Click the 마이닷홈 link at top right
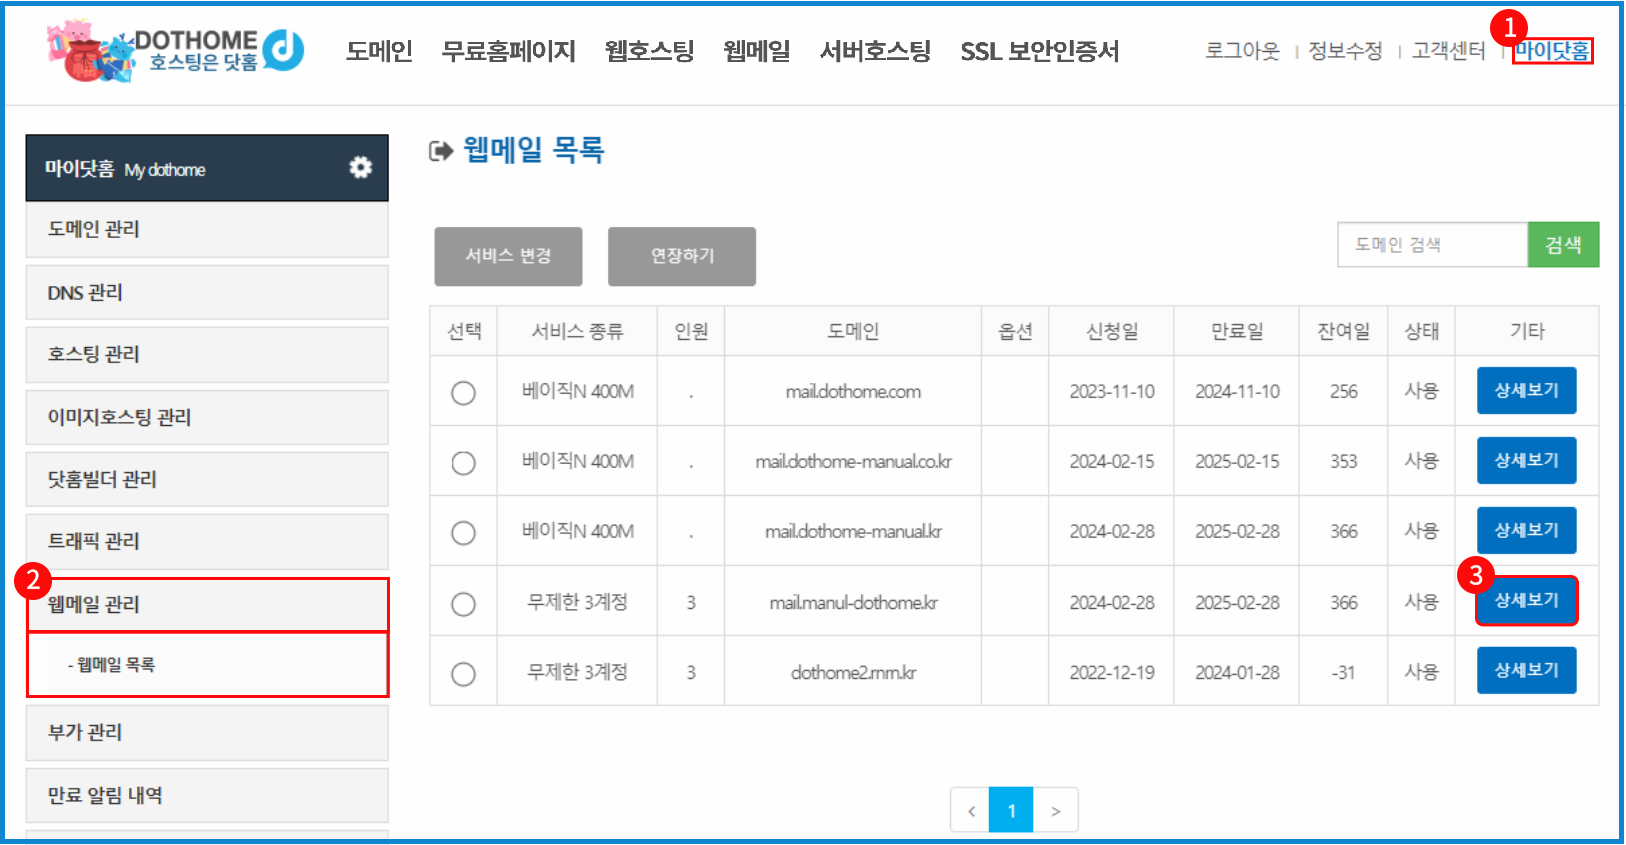This screenshot has height=845, width=1626. click(1552, 51)
